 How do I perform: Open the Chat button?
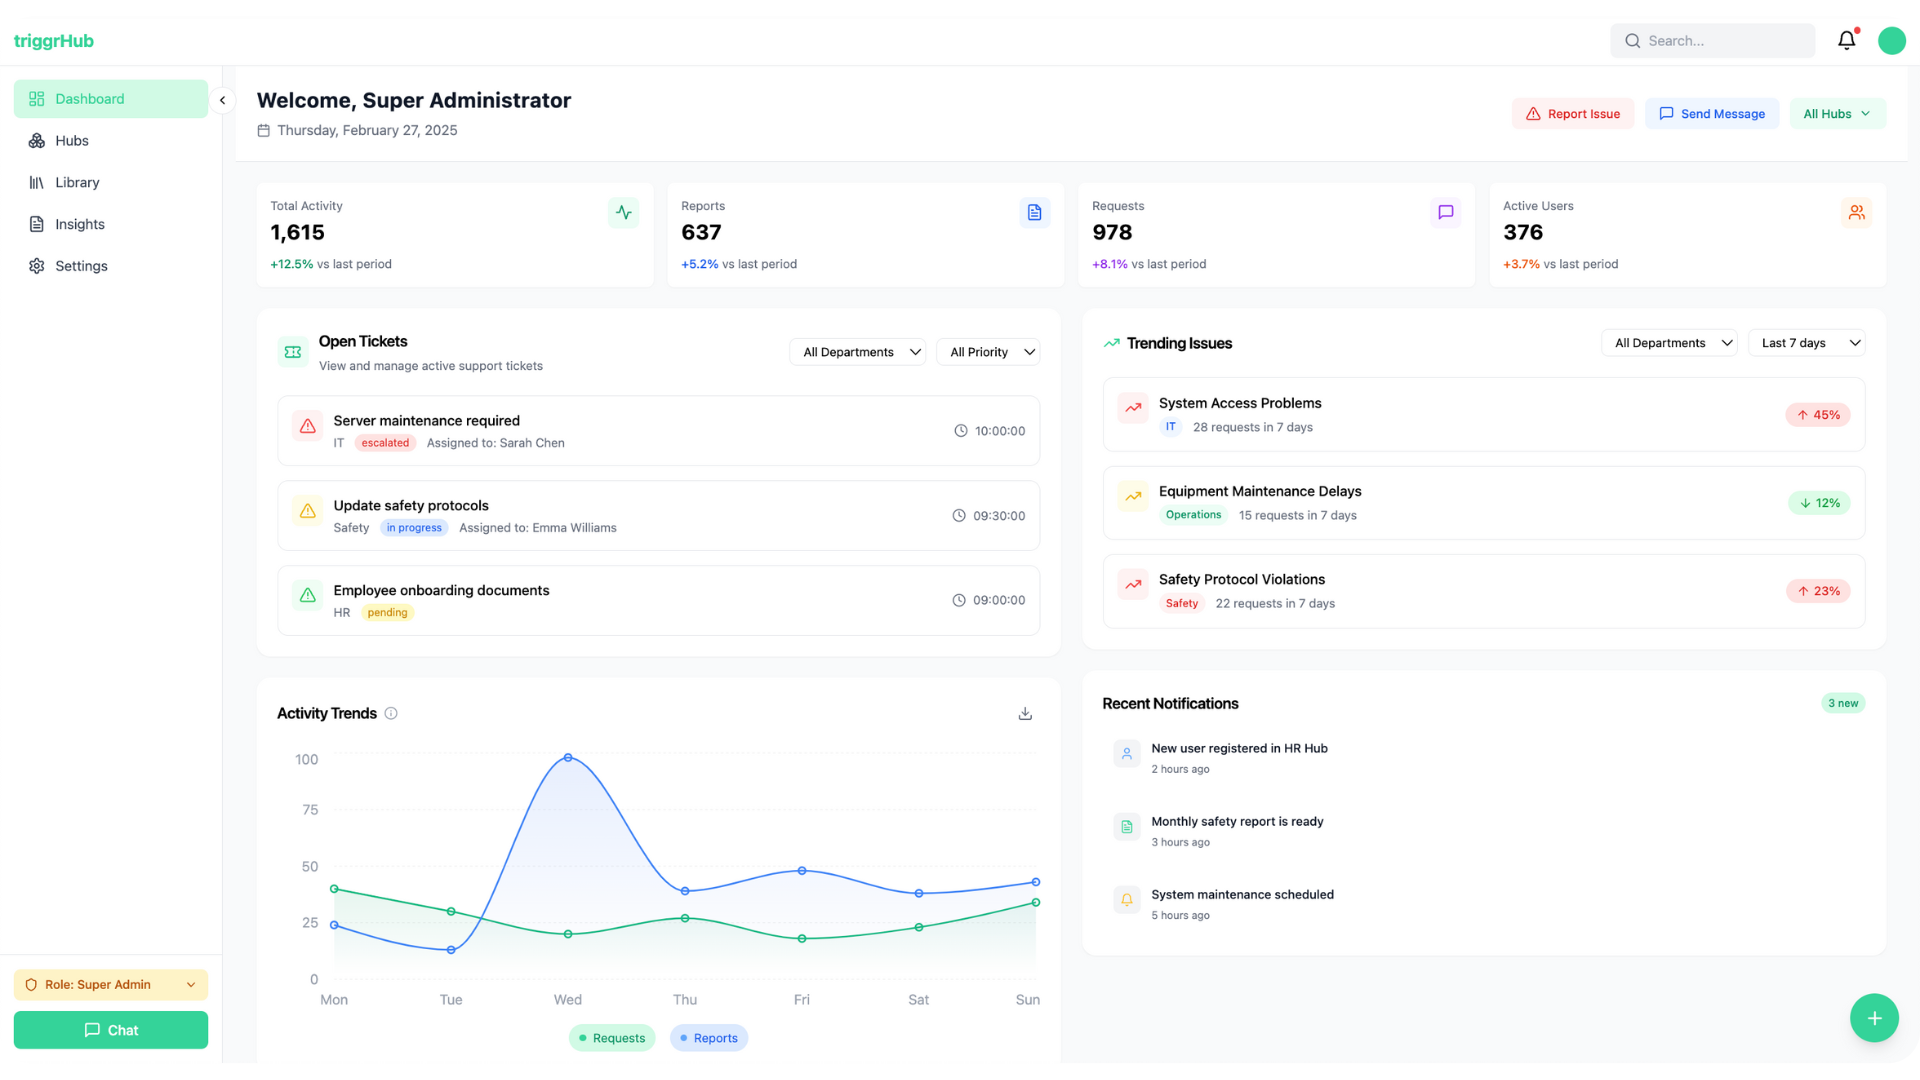tap(111, 1030)
